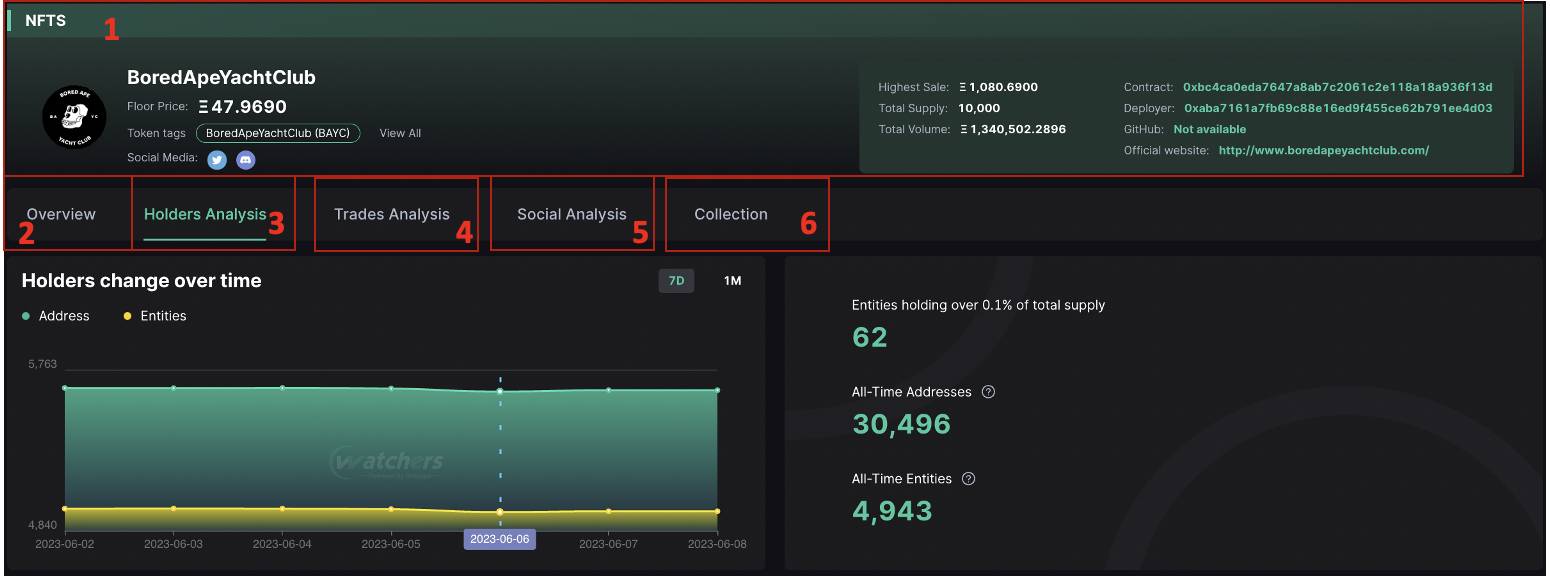This screenshot has height=578, width=1550.
Task: Open the Collection tab
Action: pos(731,214)
